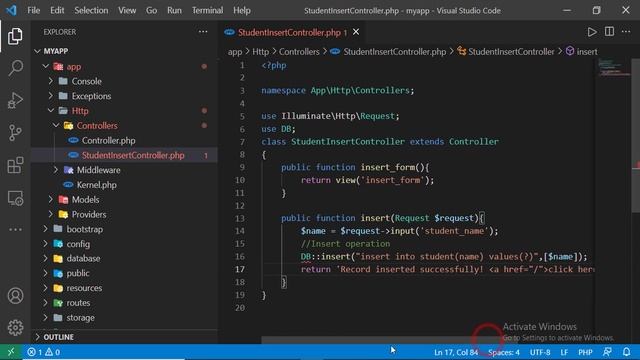Change encoding via UTF-8
Image resolution: width=640 pixels, height=360 pixels.
(540, 352)
